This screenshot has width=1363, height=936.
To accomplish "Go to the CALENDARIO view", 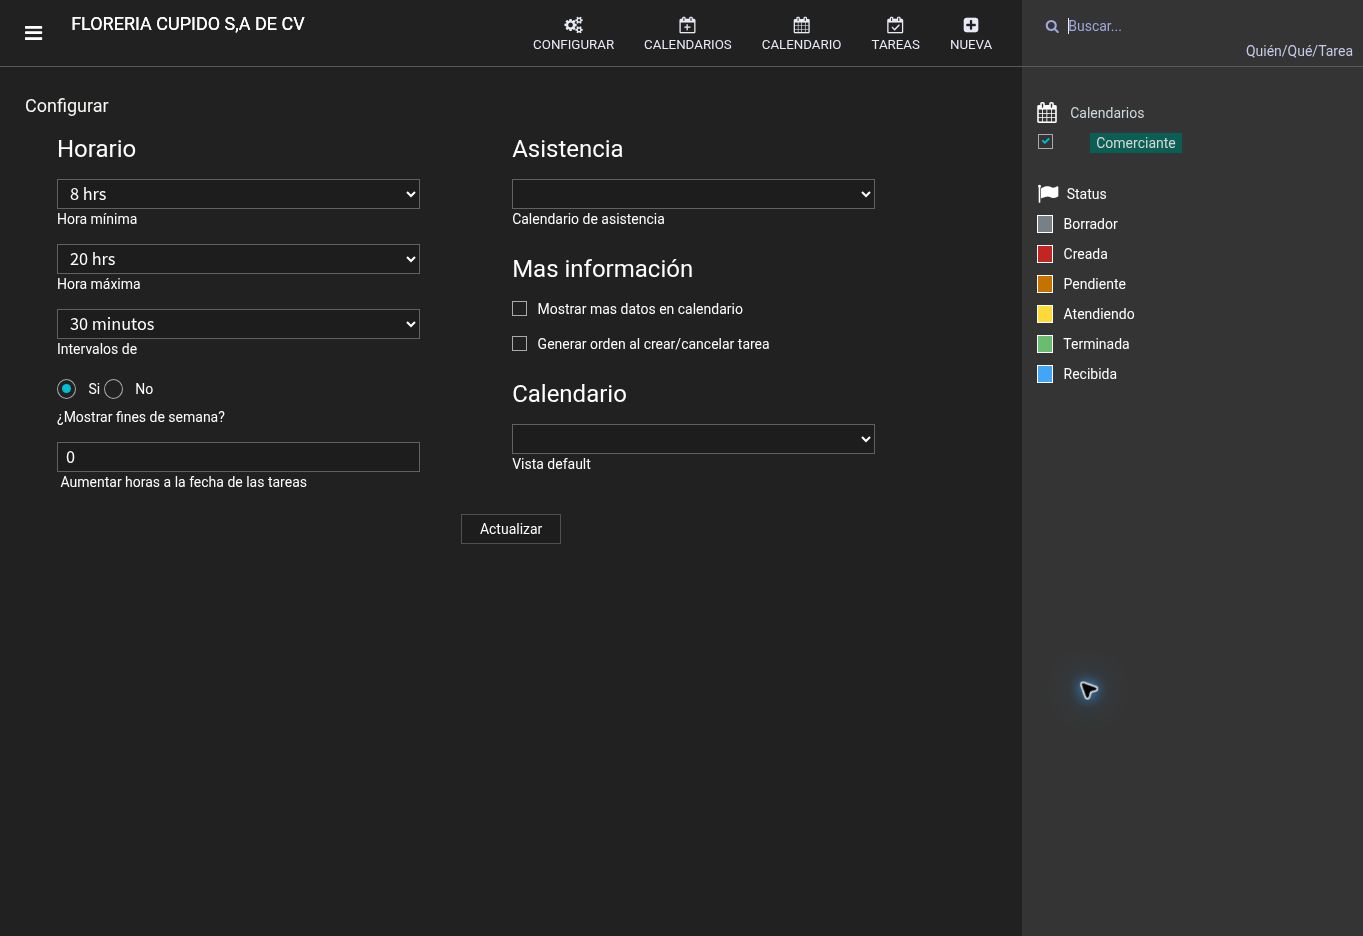I will pos(801,34).
